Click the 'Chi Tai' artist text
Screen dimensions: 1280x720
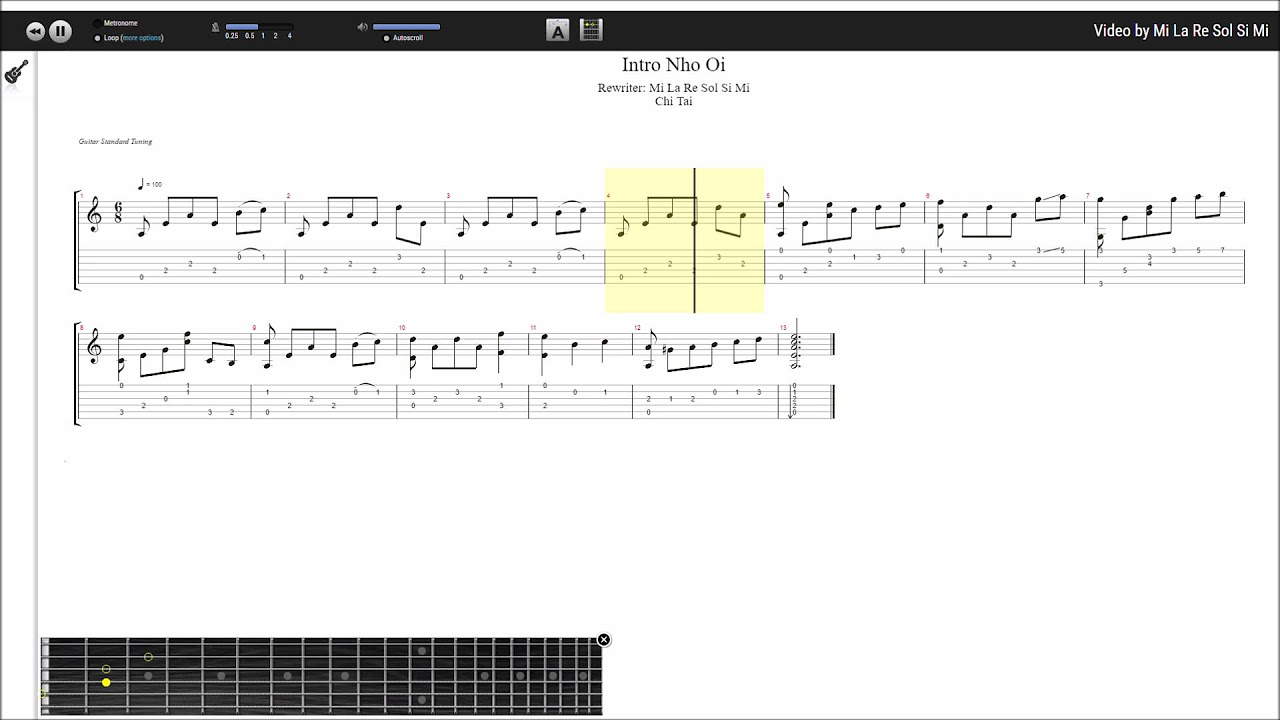(673, 101)
